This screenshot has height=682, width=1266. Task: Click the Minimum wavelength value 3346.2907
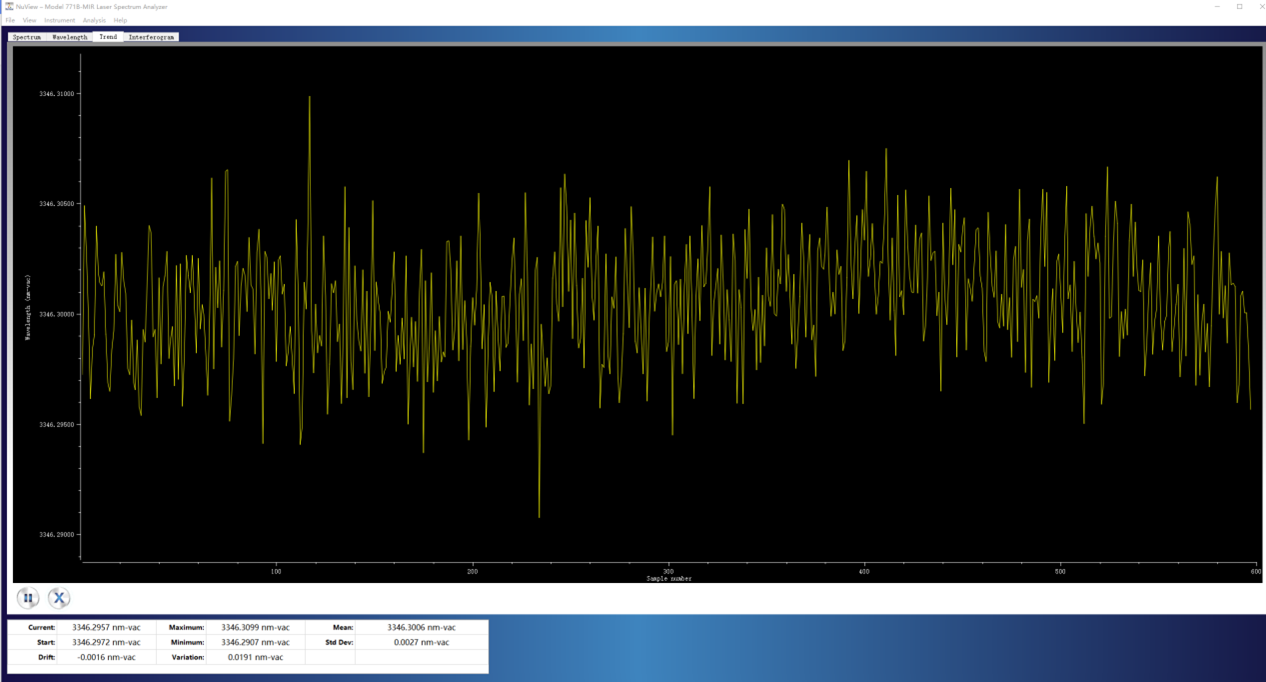pyautogui.click(x=255, y=642)
